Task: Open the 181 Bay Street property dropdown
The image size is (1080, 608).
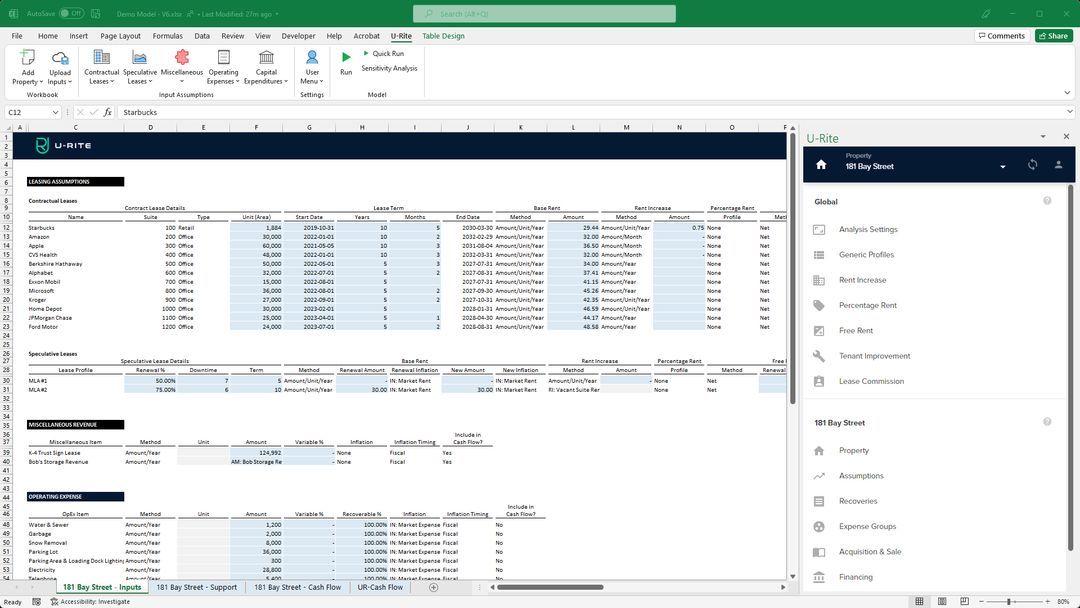Action: click(x=1002, y=166)
